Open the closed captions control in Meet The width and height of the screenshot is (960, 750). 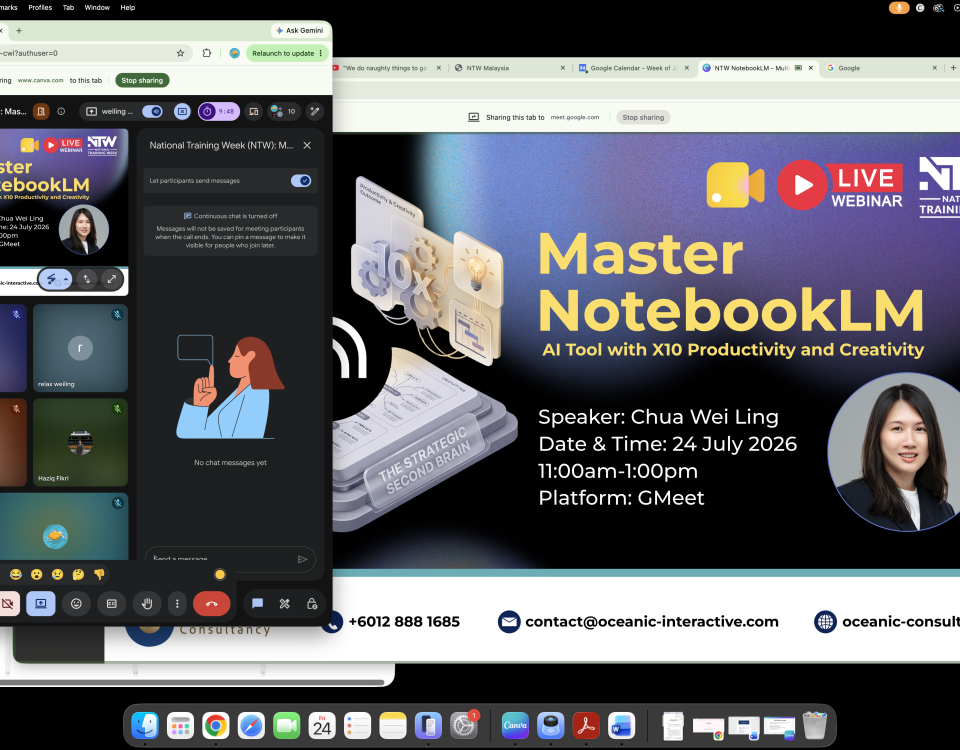pyautogui.click(x=111, y=604)
